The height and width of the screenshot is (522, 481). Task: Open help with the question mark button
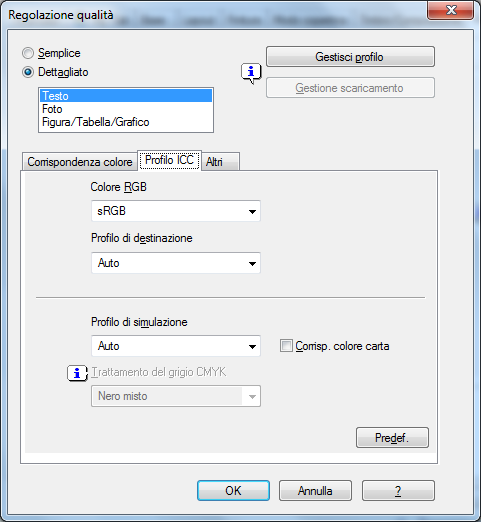[x=398, y=491]
